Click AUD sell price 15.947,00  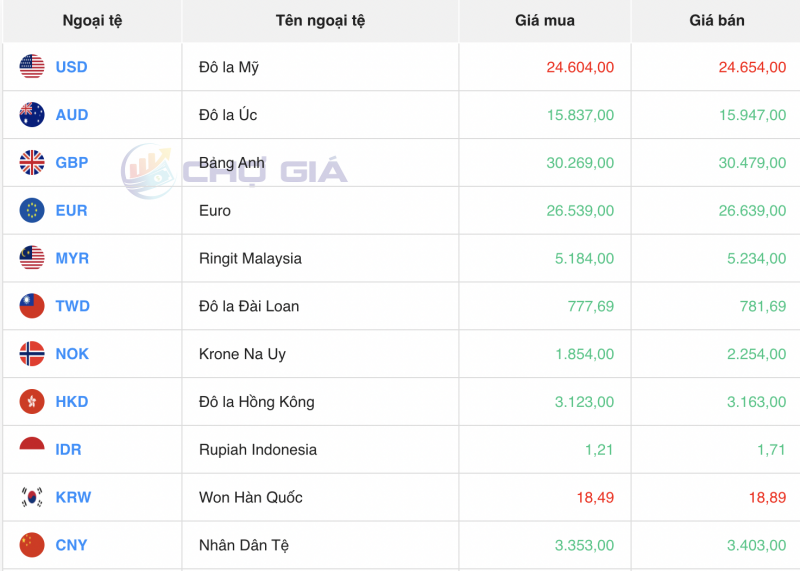(753, 115)
